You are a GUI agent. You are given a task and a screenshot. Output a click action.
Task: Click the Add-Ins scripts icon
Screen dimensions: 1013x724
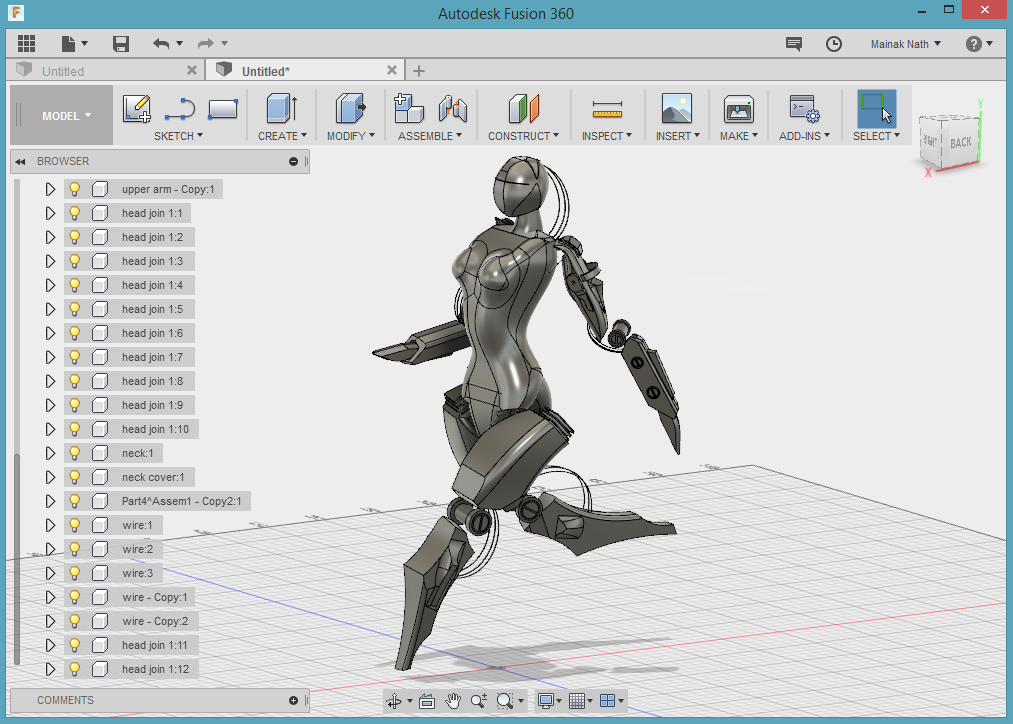(x=804, y=109)
